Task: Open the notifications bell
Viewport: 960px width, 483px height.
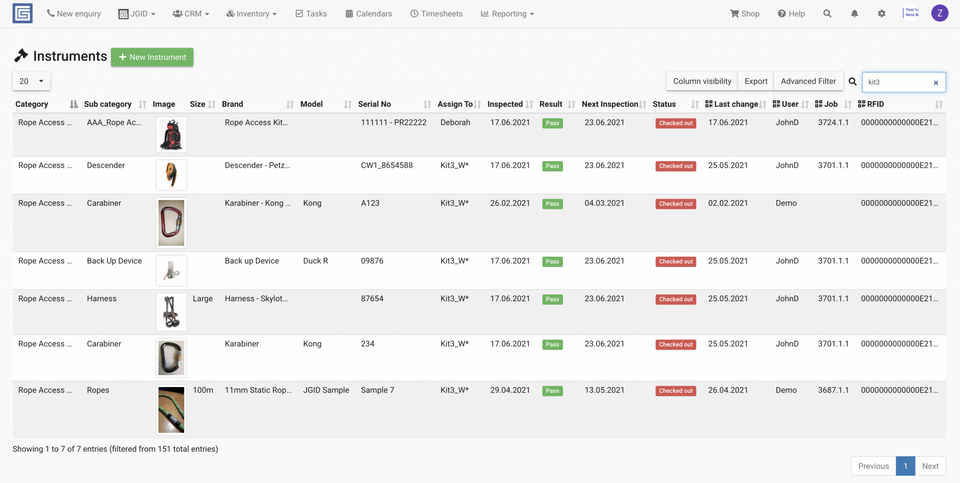Action: pos(854,14)
